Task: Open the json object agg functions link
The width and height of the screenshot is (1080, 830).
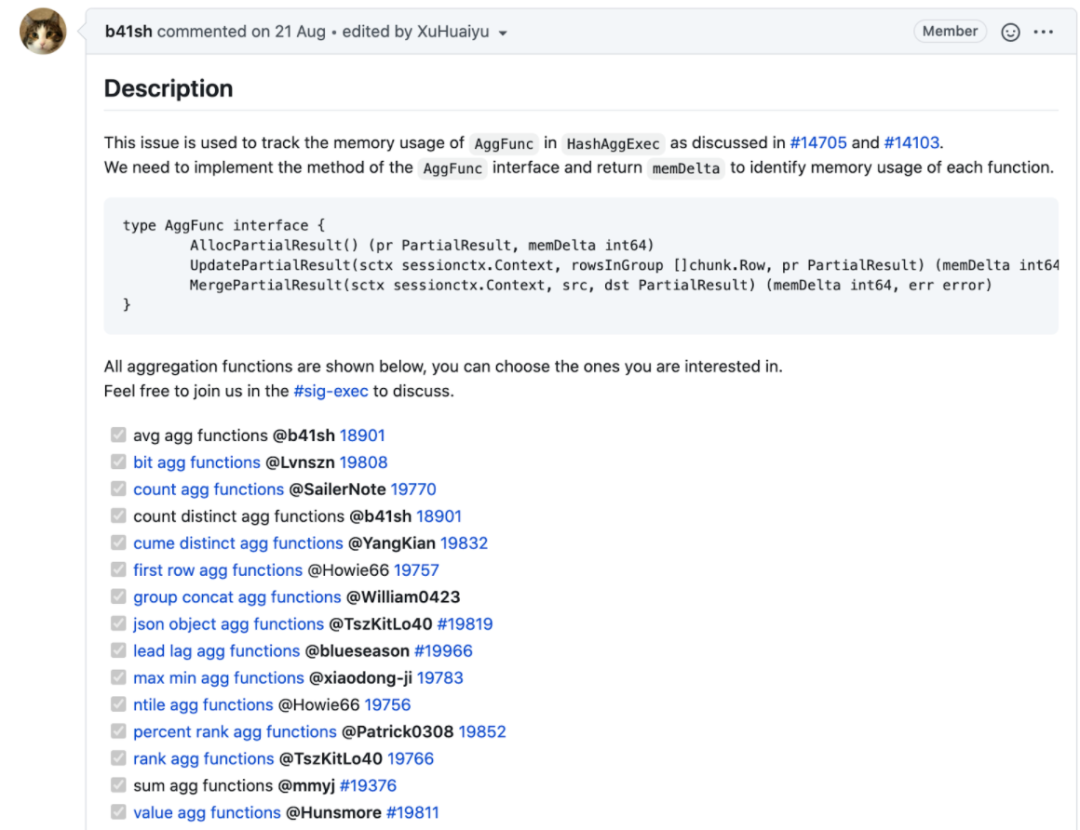Action: coord(228,624)
